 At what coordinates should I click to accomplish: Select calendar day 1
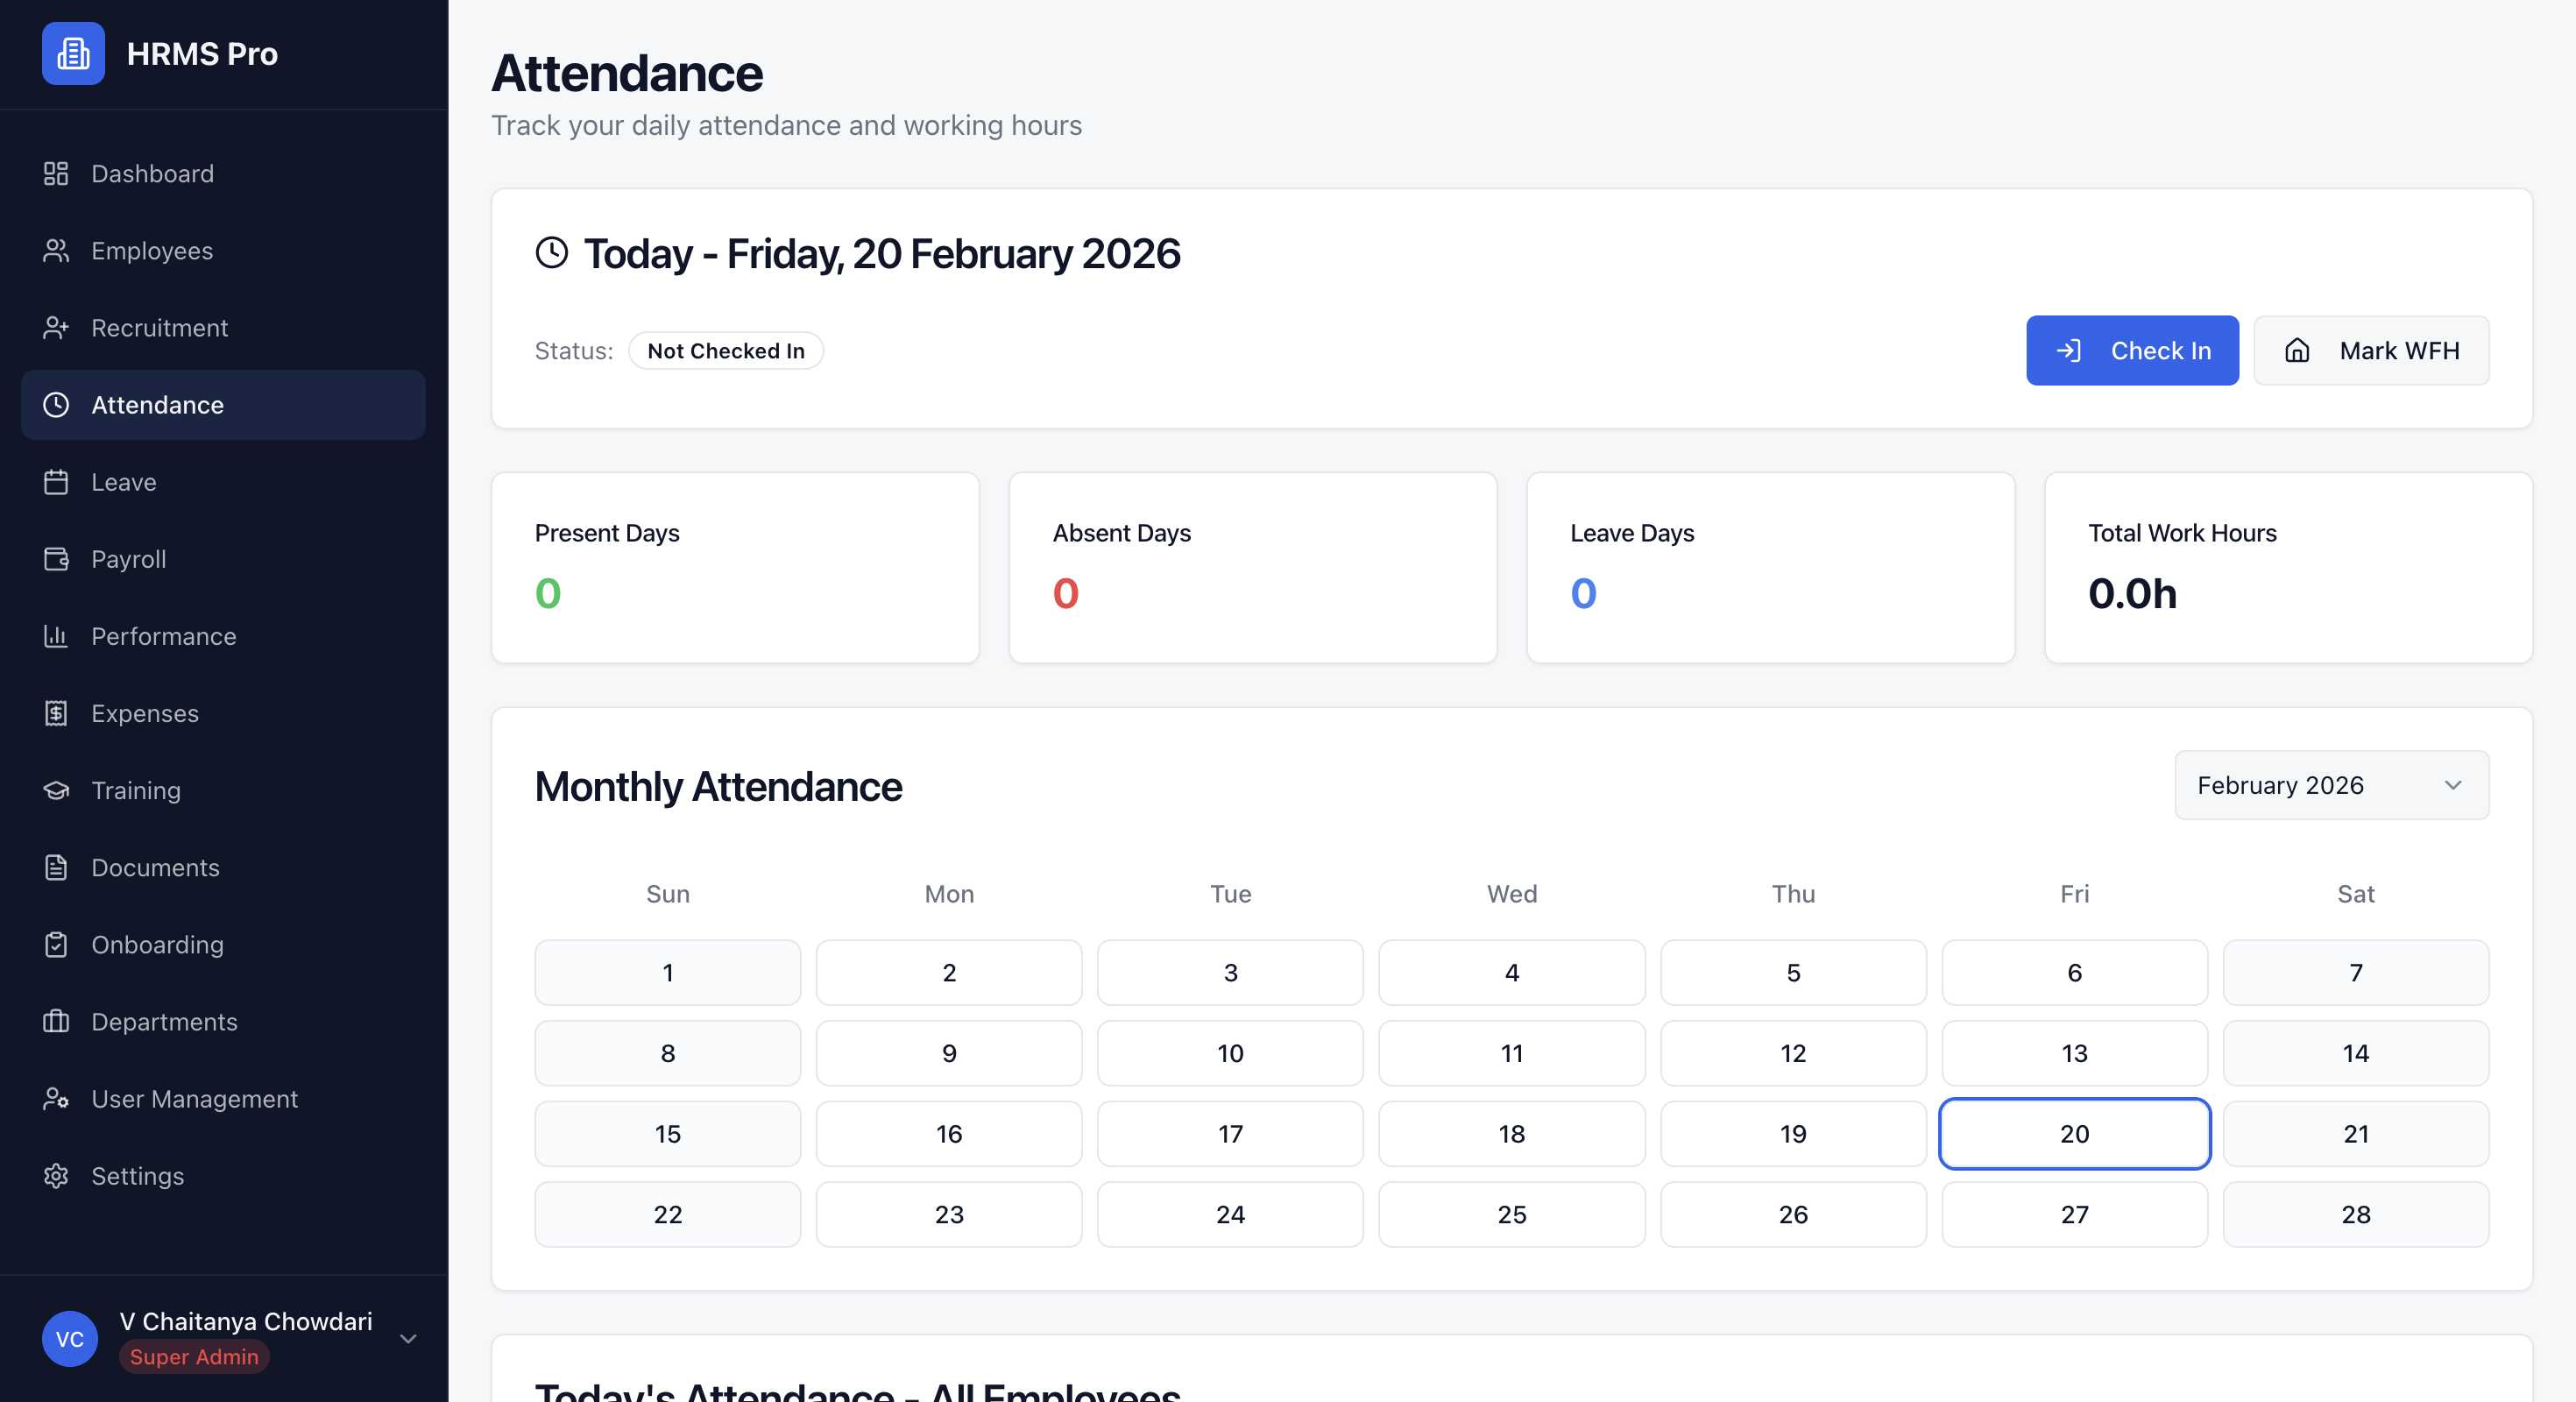pyautogui.click(x=667, y=972)
